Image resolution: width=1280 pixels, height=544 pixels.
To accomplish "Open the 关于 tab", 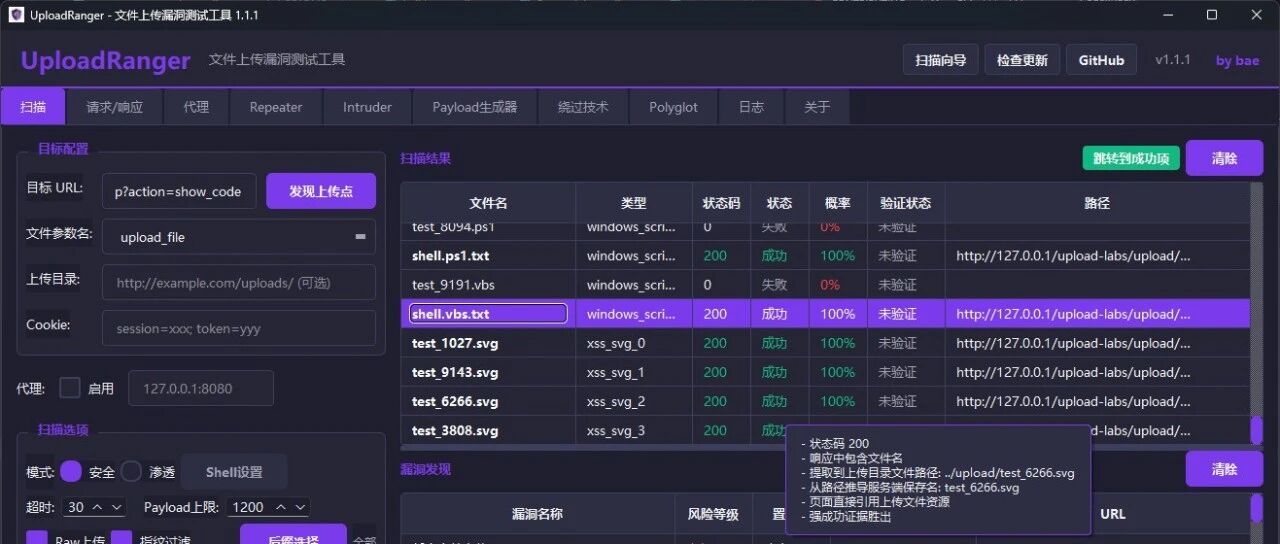I will (817, 107).
